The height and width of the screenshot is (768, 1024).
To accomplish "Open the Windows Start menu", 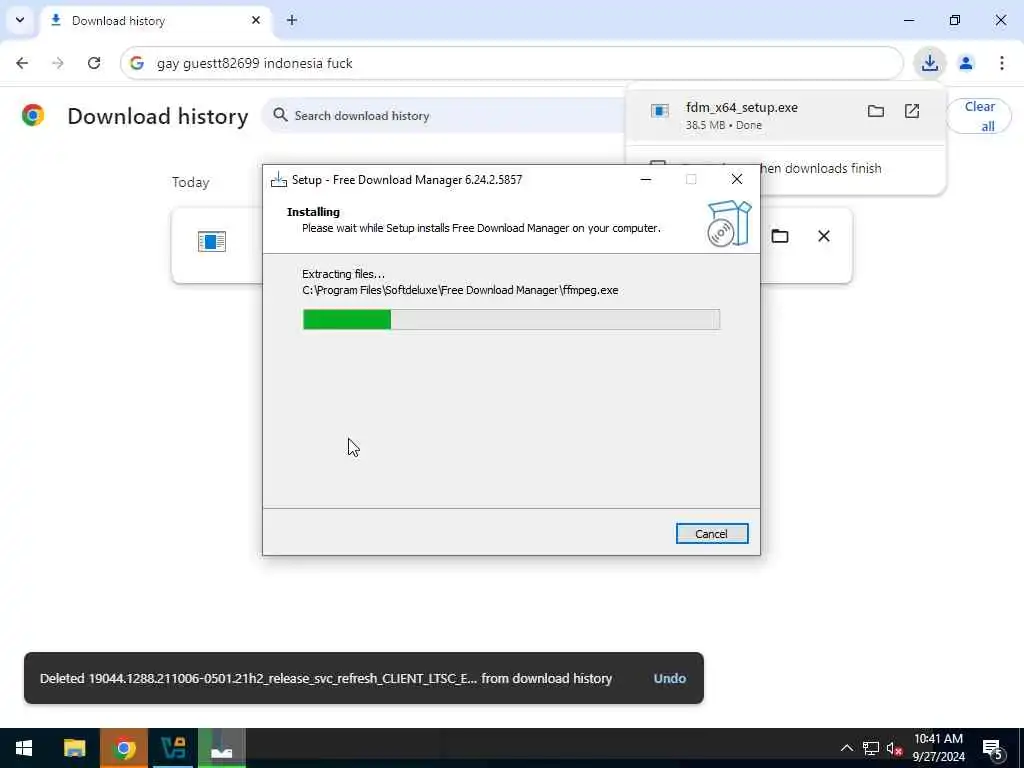I will coord(24,748).
